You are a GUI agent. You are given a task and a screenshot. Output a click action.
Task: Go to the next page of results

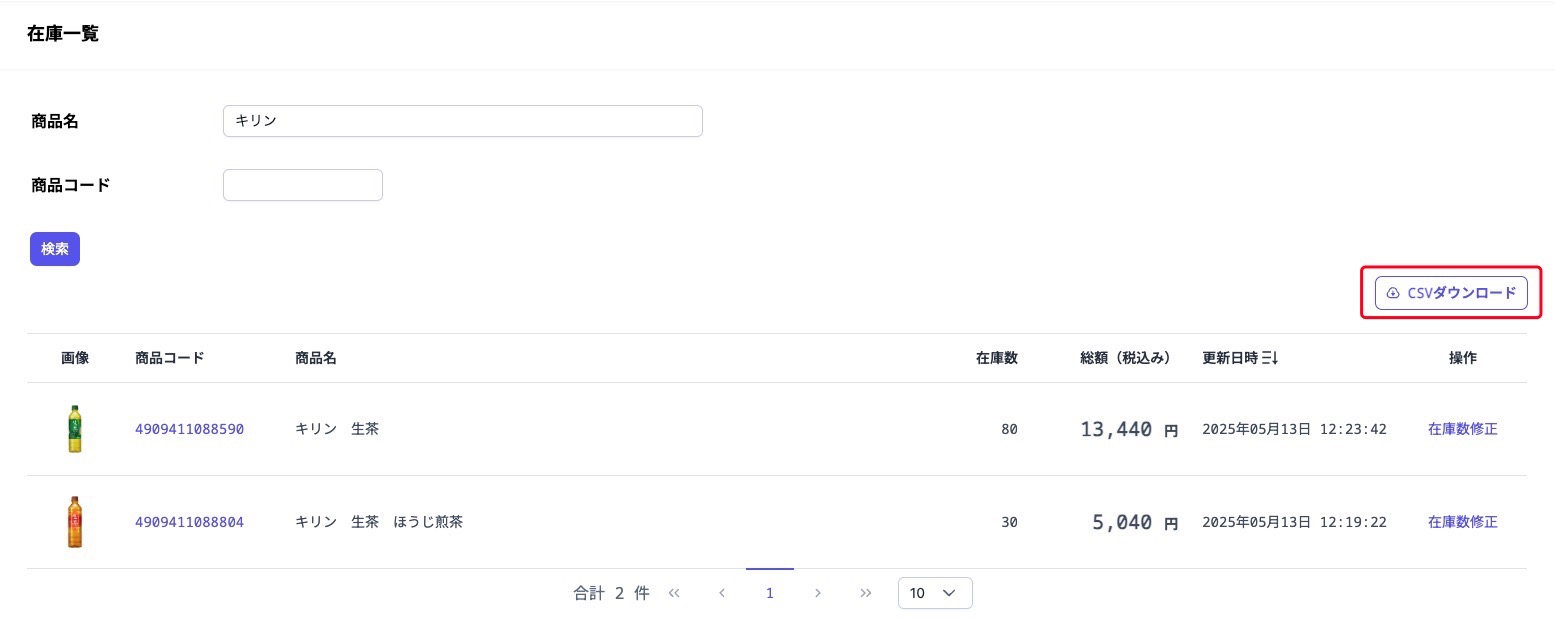click(818, 593)
